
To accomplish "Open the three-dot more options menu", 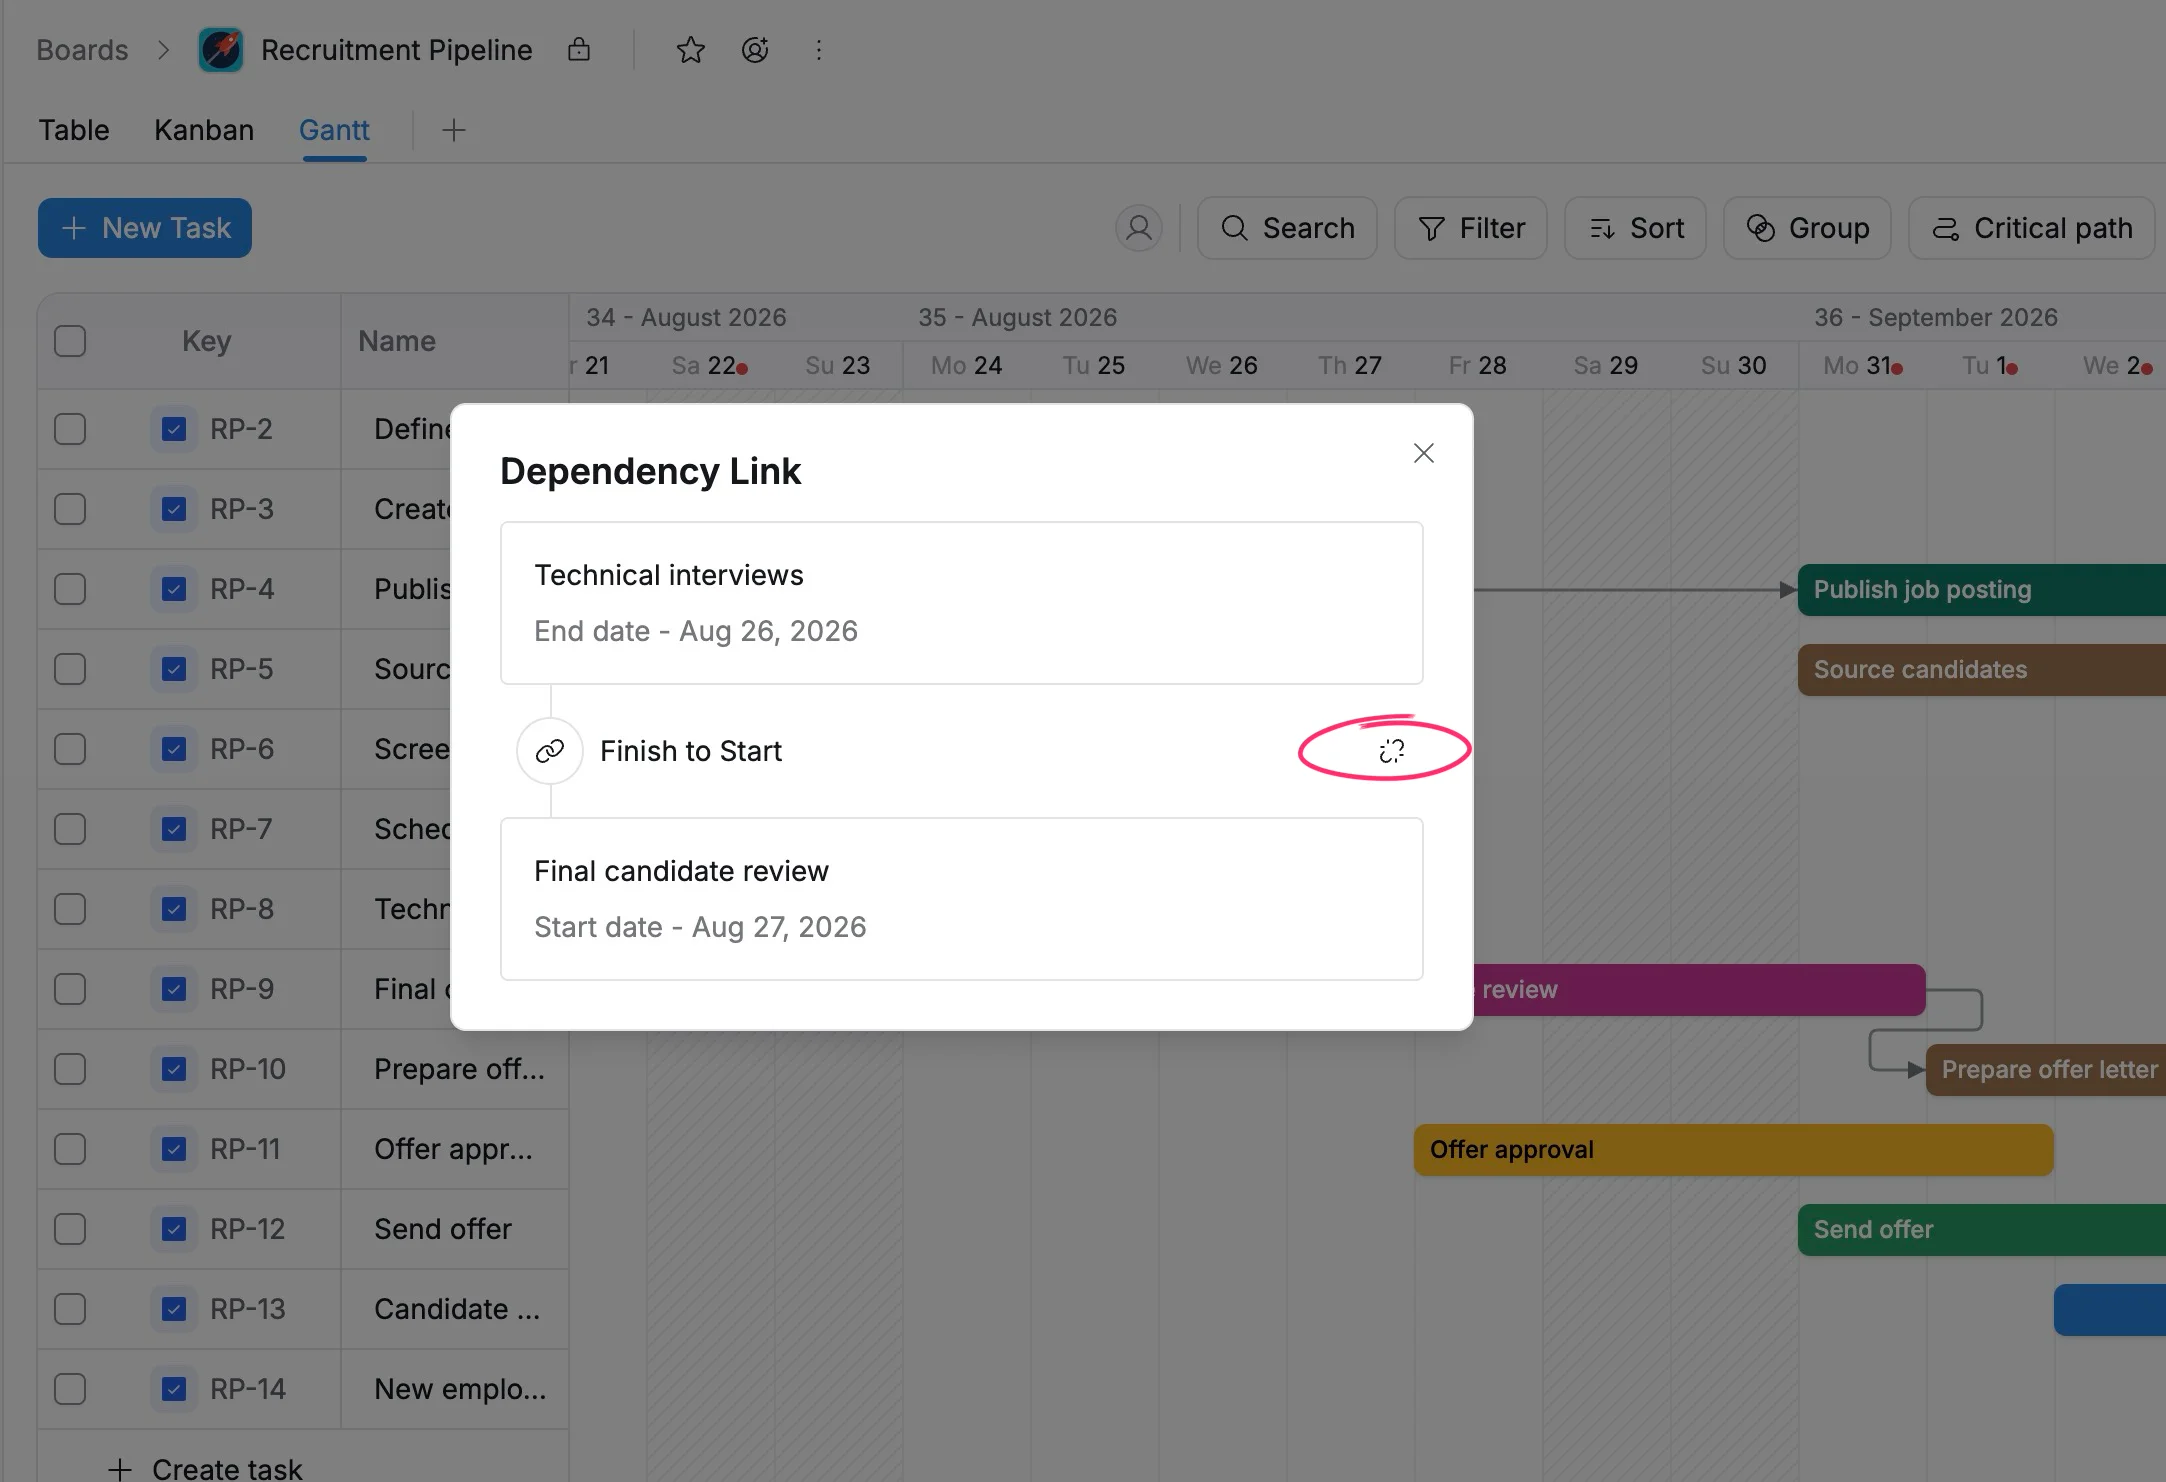I will pyautogui.click(x=818, y=50).
